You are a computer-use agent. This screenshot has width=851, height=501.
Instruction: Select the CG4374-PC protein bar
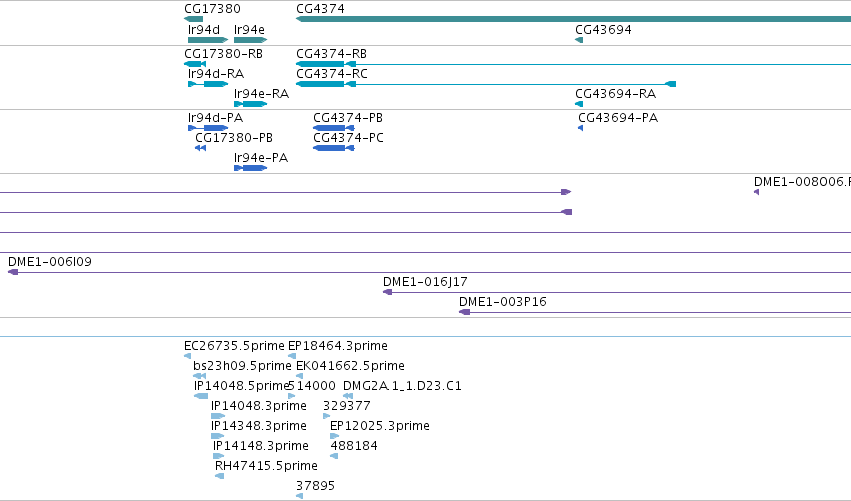click(334, 148)
